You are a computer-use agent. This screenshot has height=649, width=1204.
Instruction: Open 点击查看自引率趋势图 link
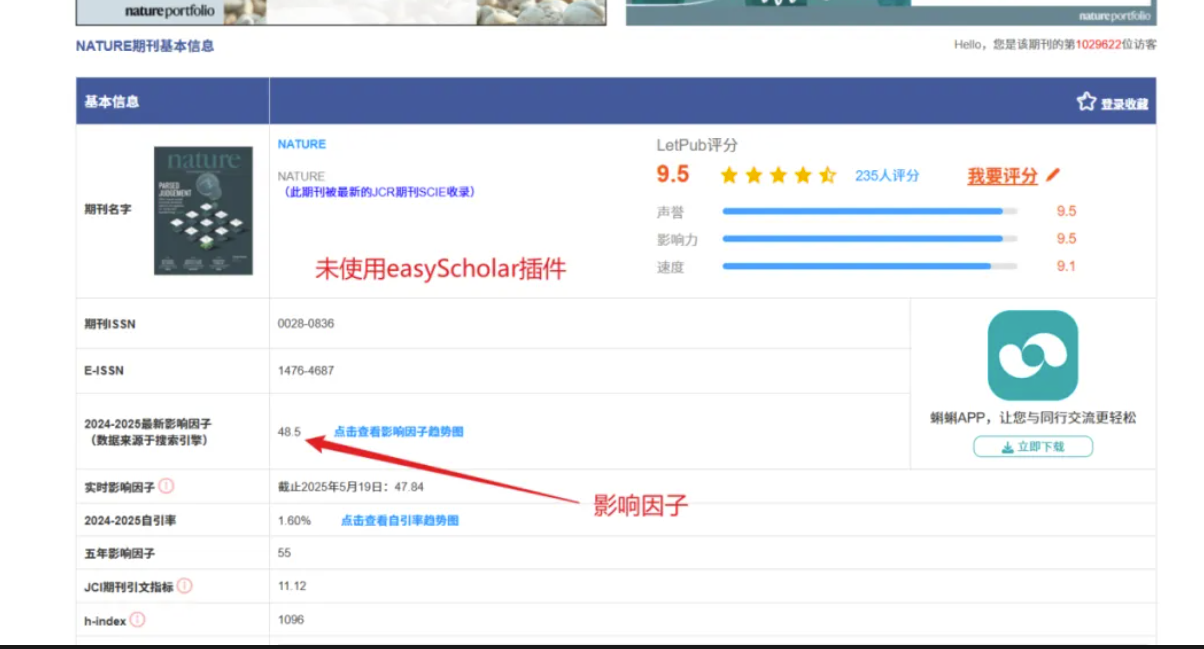pyautogui.click(x=400, y=521)
